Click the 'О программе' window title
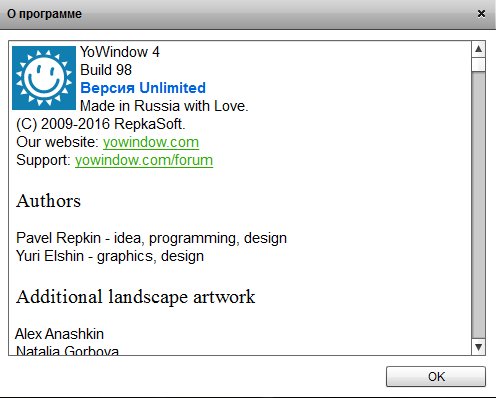 point(44,14)
